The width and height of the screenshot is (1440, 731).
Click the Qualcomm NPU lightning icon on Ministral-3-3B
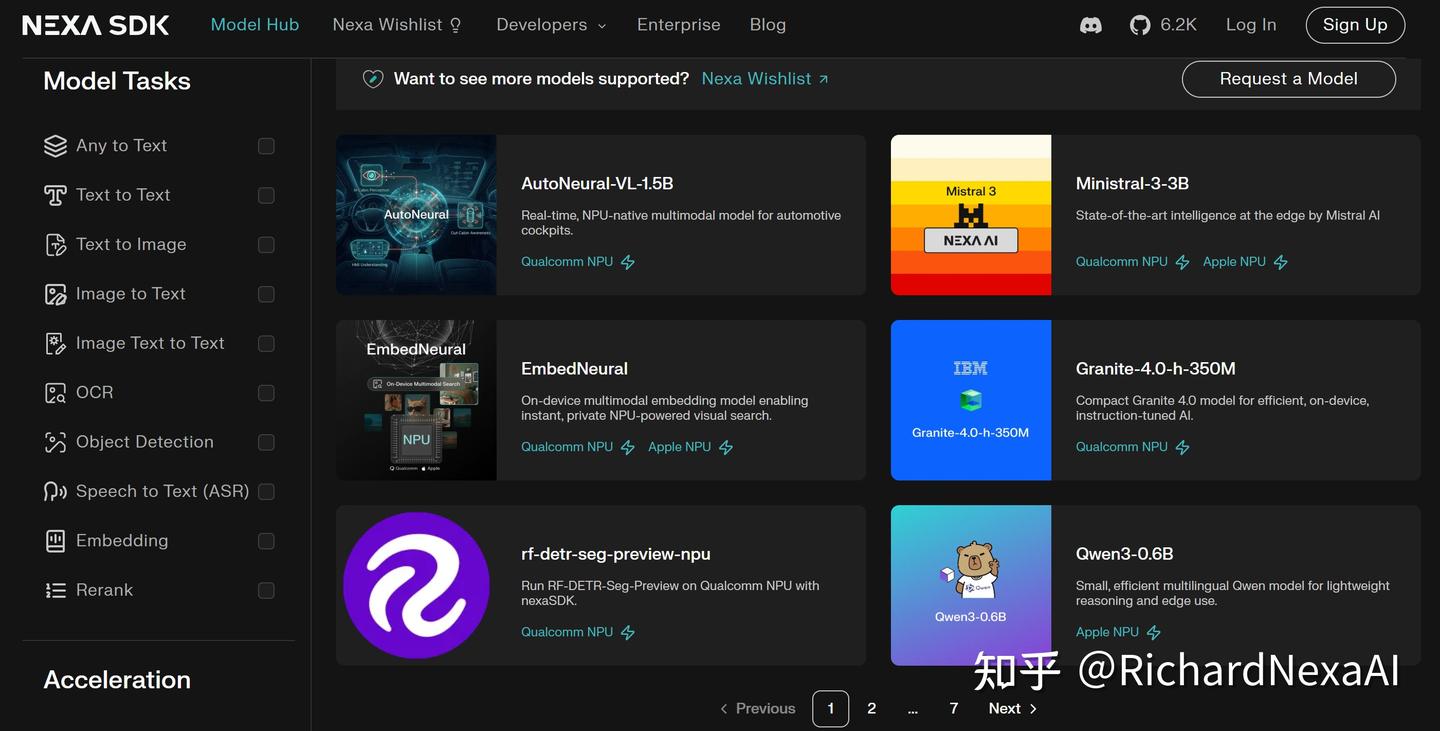tap(1182, 261)
